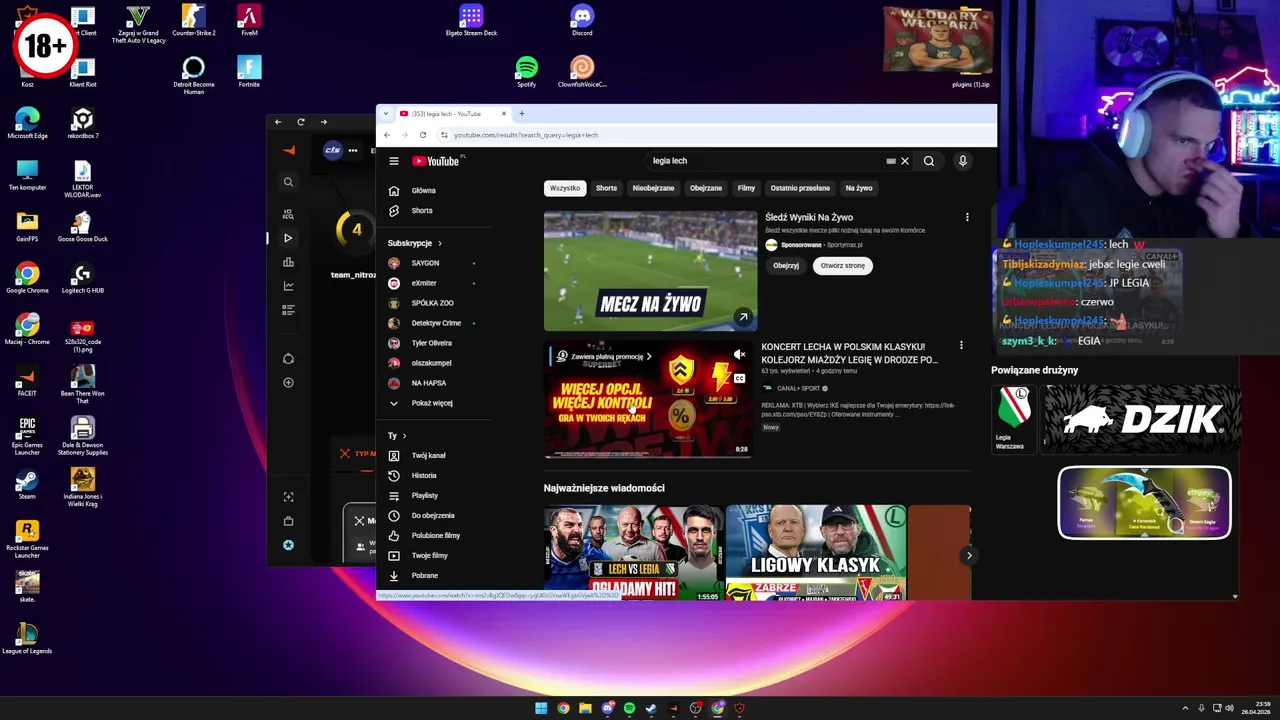
Task: Open Pobrane downloads in sidebar
Action: tap(425, 575)
